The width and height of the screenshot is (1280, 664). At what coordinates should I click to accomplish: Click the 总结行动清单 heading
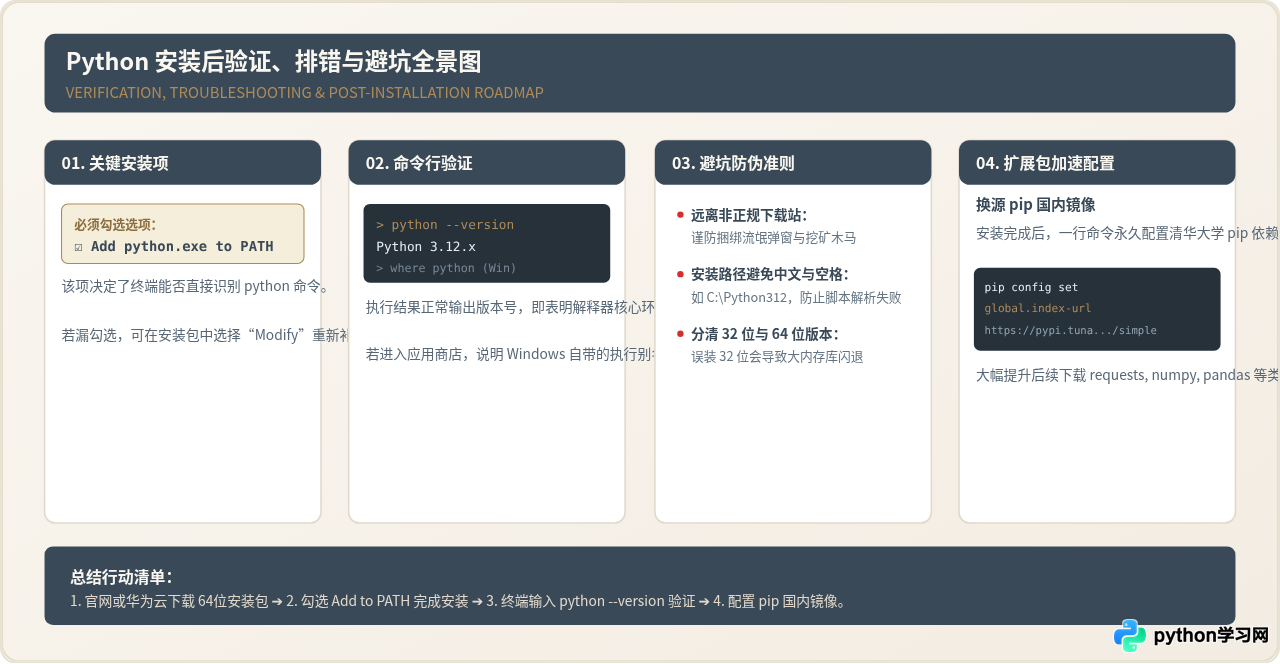pos(122,577)
